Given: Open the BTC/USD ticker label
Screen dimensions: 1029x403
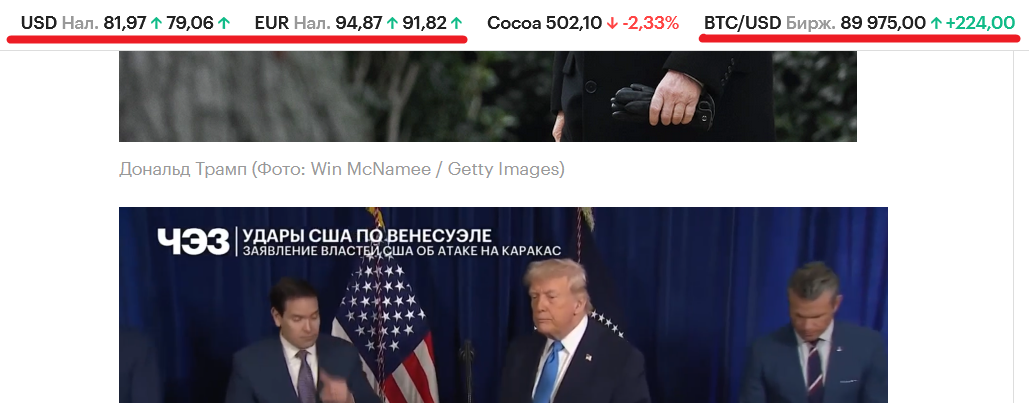Looking at the screenshot, I should (x=742, y=24).
